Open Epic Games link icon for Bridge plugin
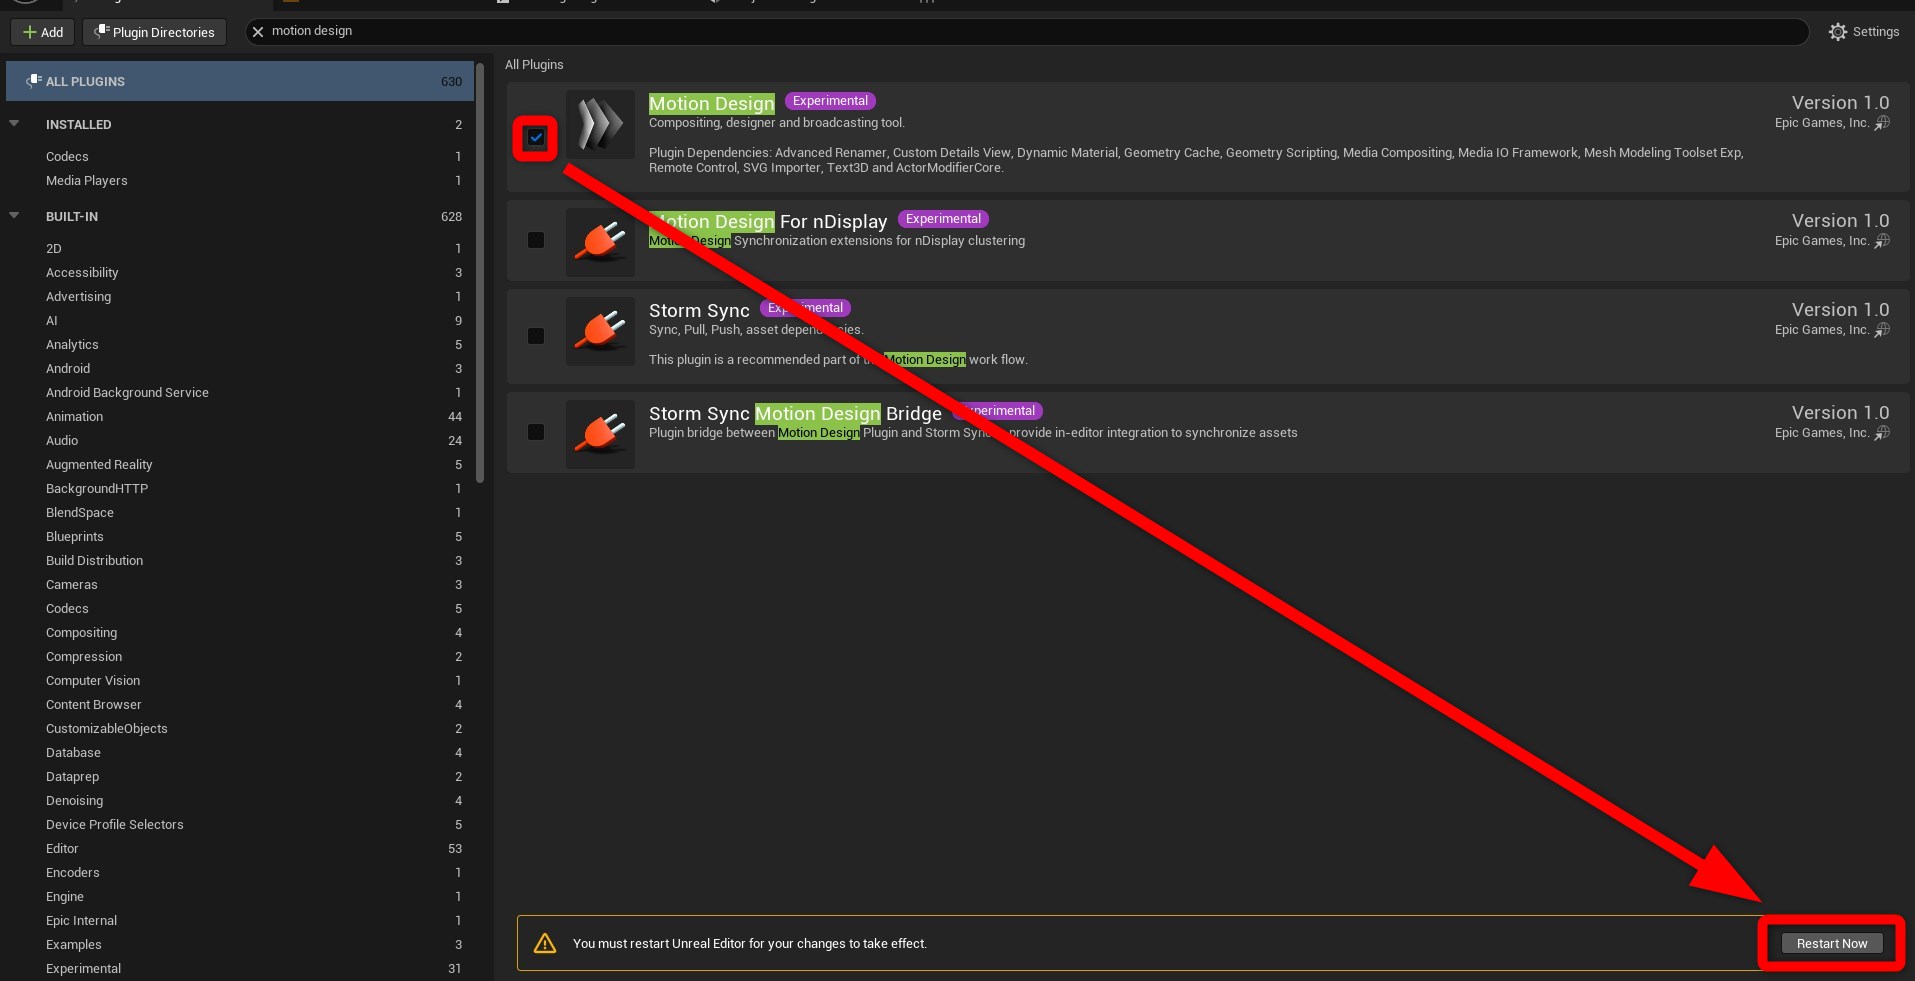Screen dimensions: 1915x981 pyautogui.click(x=1882, y=433)
